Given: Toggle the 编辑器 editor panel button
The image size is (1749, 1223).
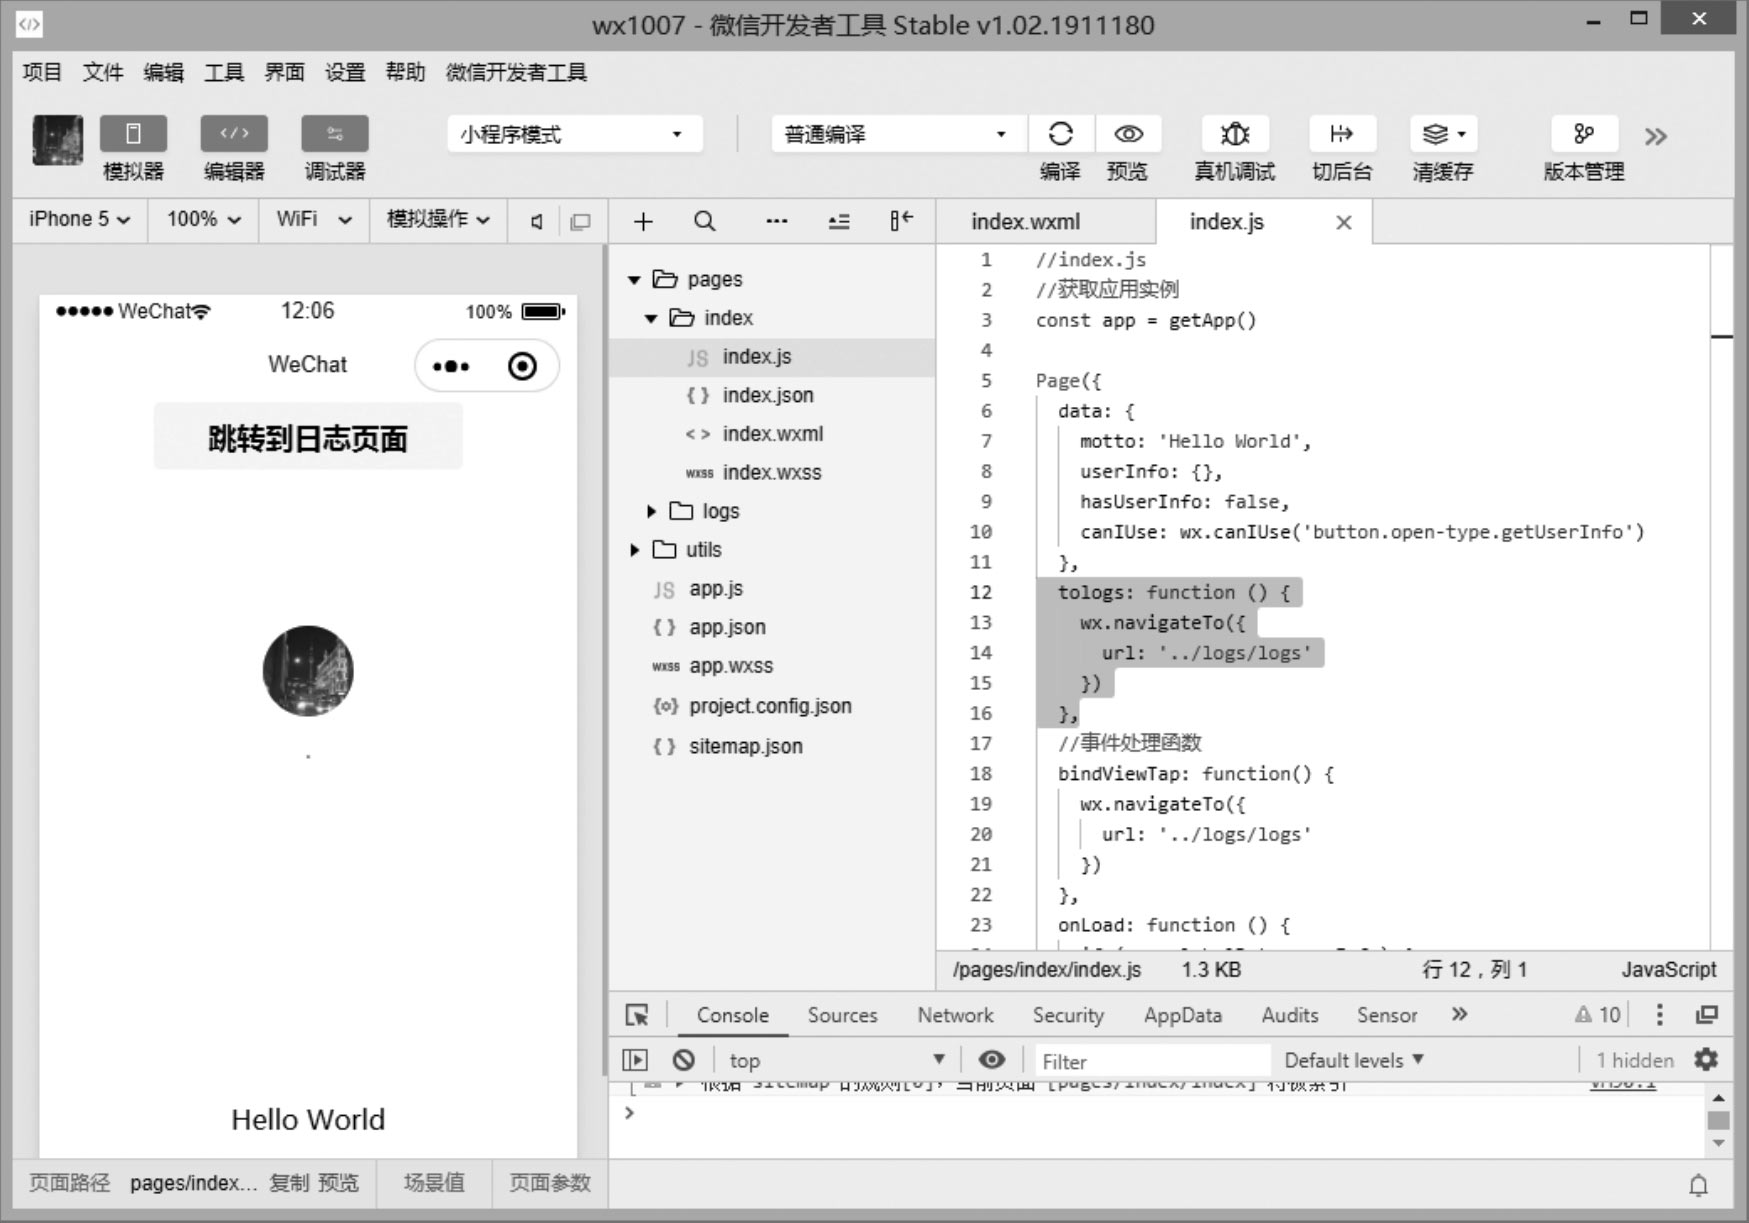Looking at the screenshot, I should (234, 134).
